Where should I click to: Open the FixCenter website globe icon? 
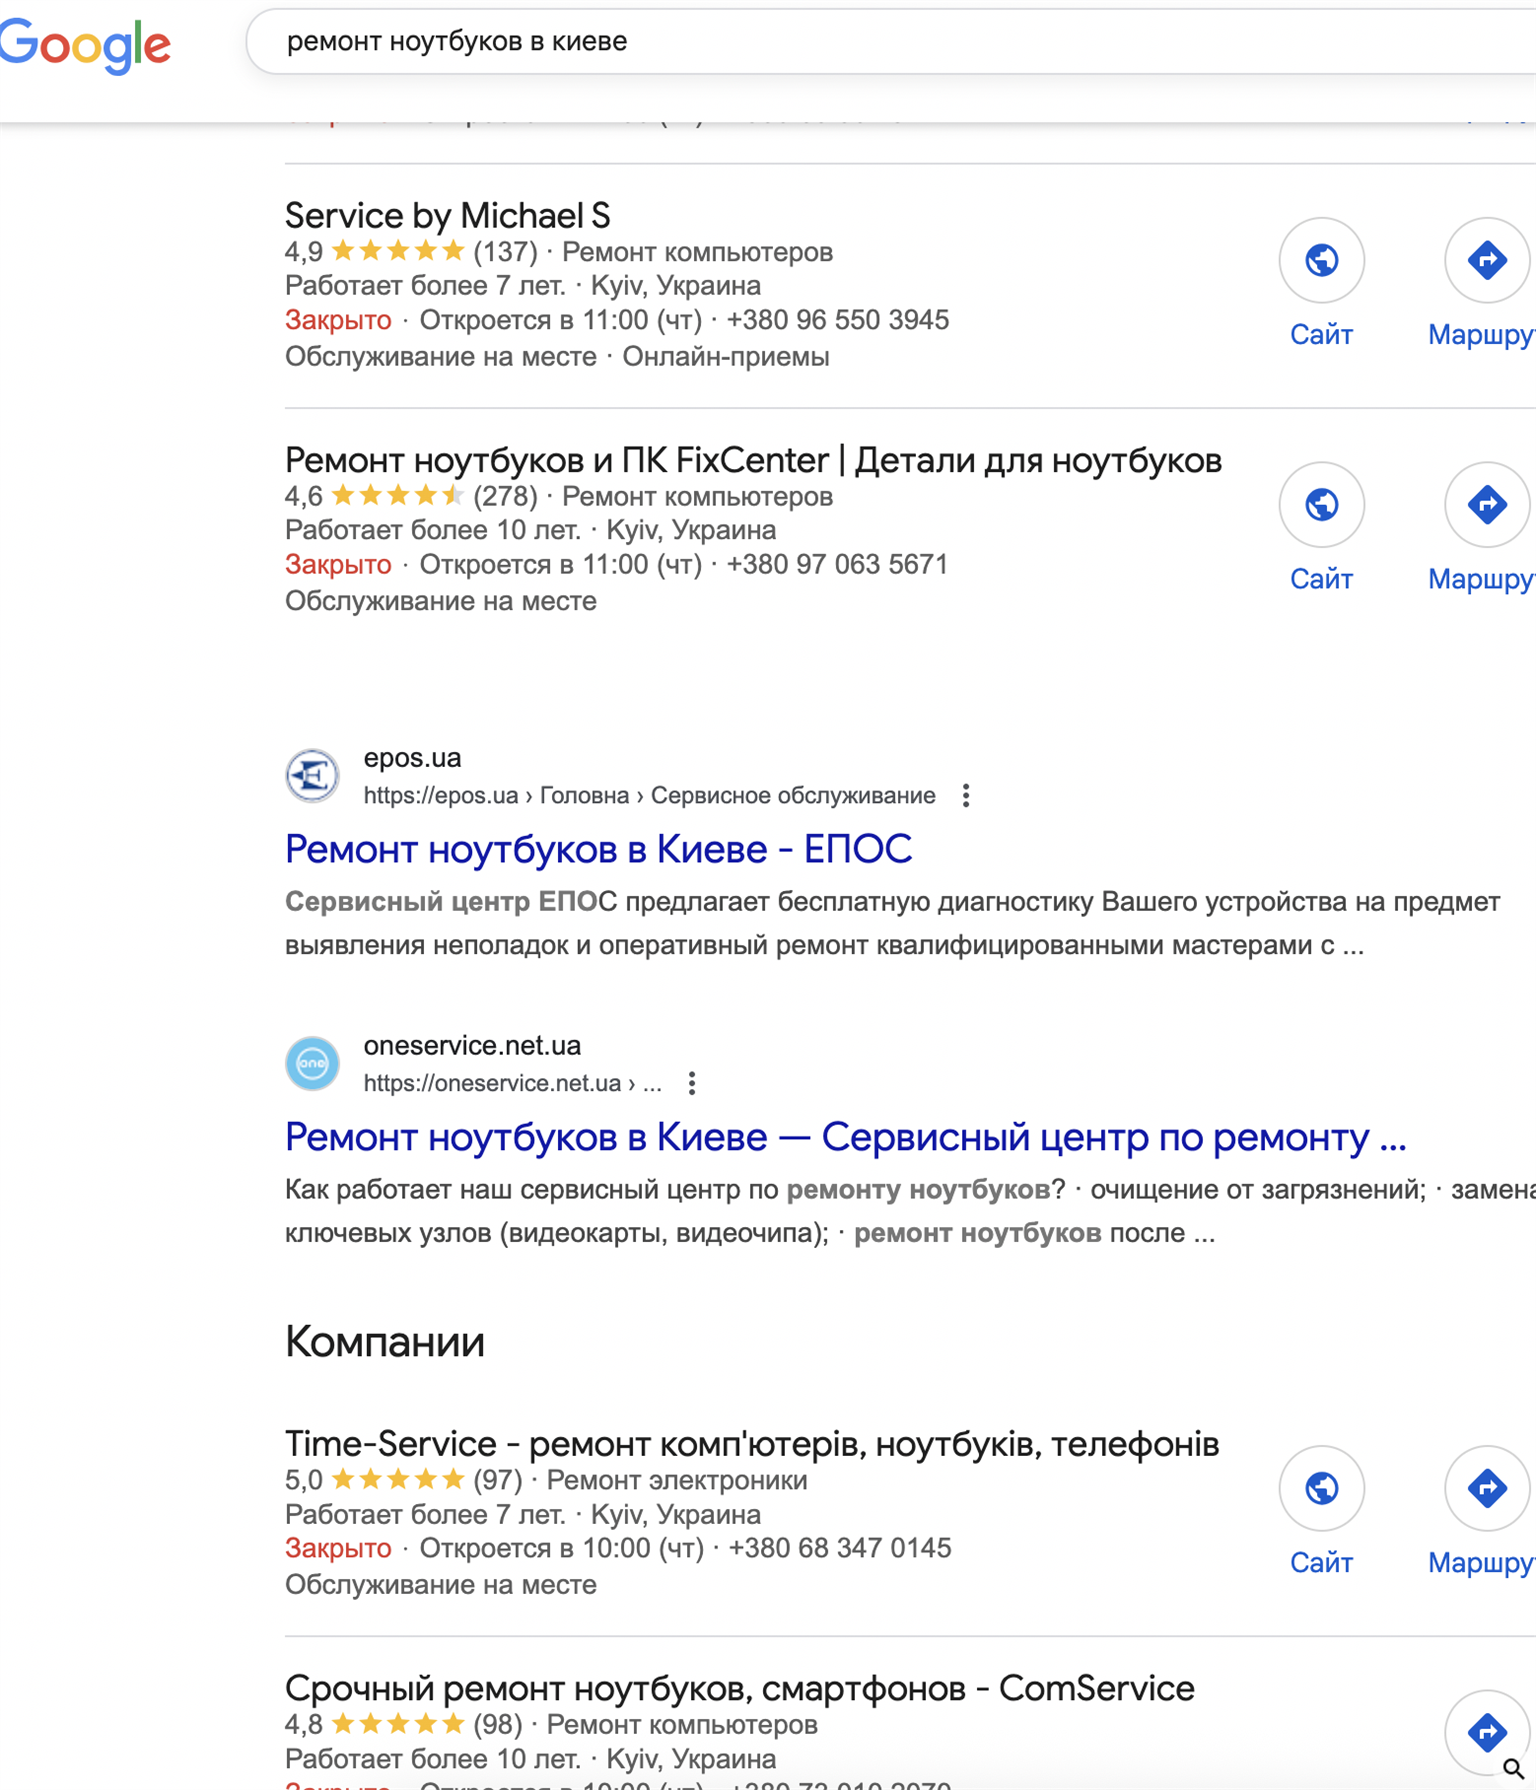(x=1321, y=505)
